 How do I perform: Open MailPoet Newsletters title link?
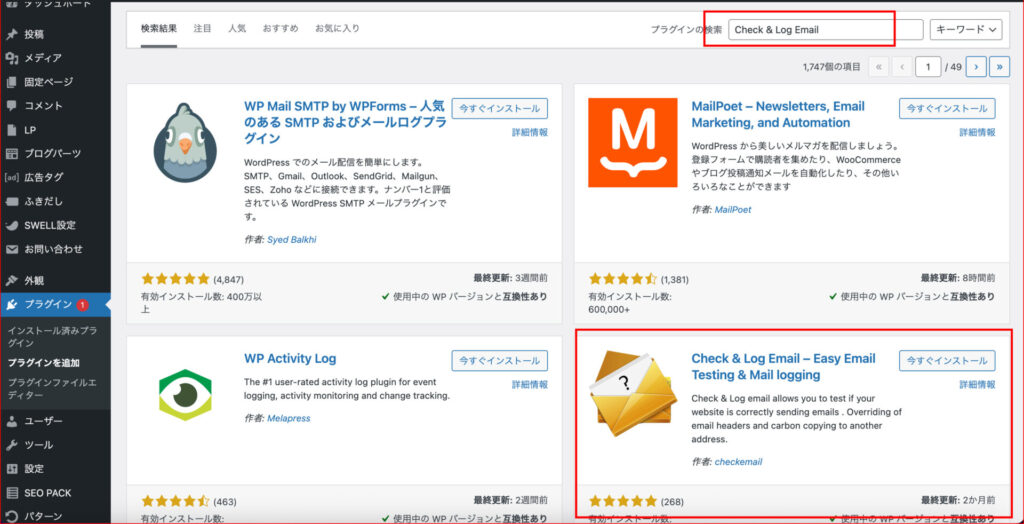(778, 114)
